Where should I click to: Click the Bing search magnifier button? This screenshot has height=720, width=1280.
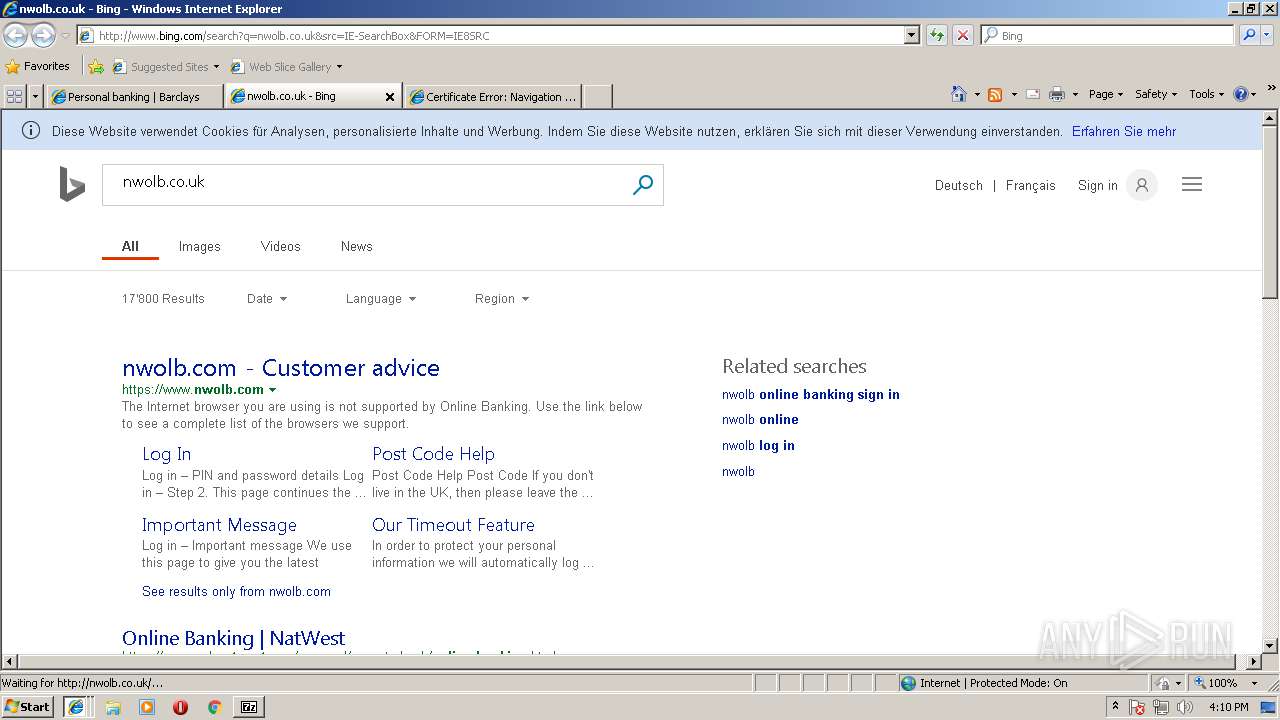point(643,185)
